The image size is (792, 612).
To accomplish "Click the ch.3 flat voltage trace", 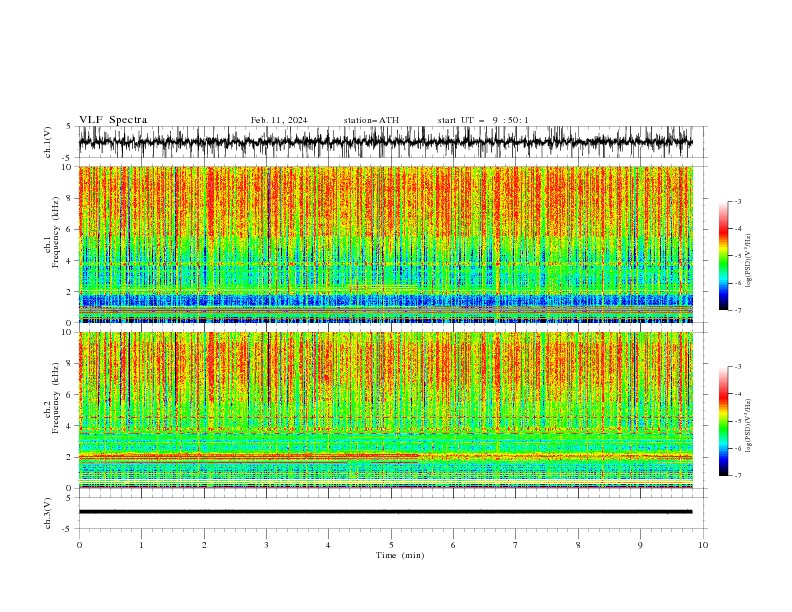I will click(385, 512).
